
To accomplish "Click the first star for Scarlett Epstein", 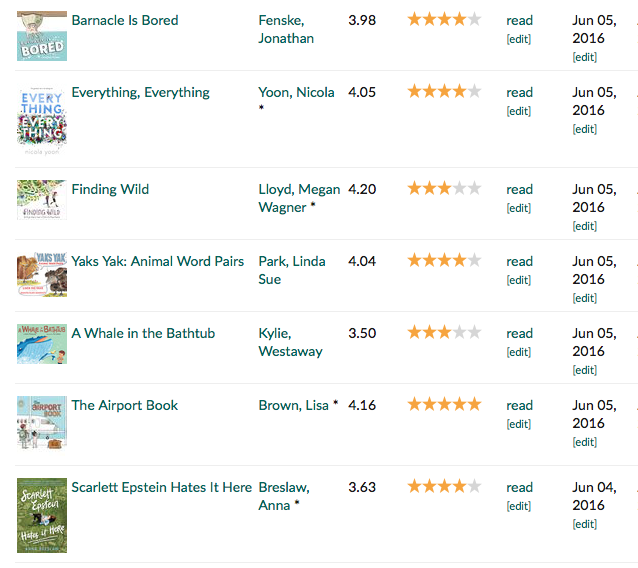I will tap(414, 486).
